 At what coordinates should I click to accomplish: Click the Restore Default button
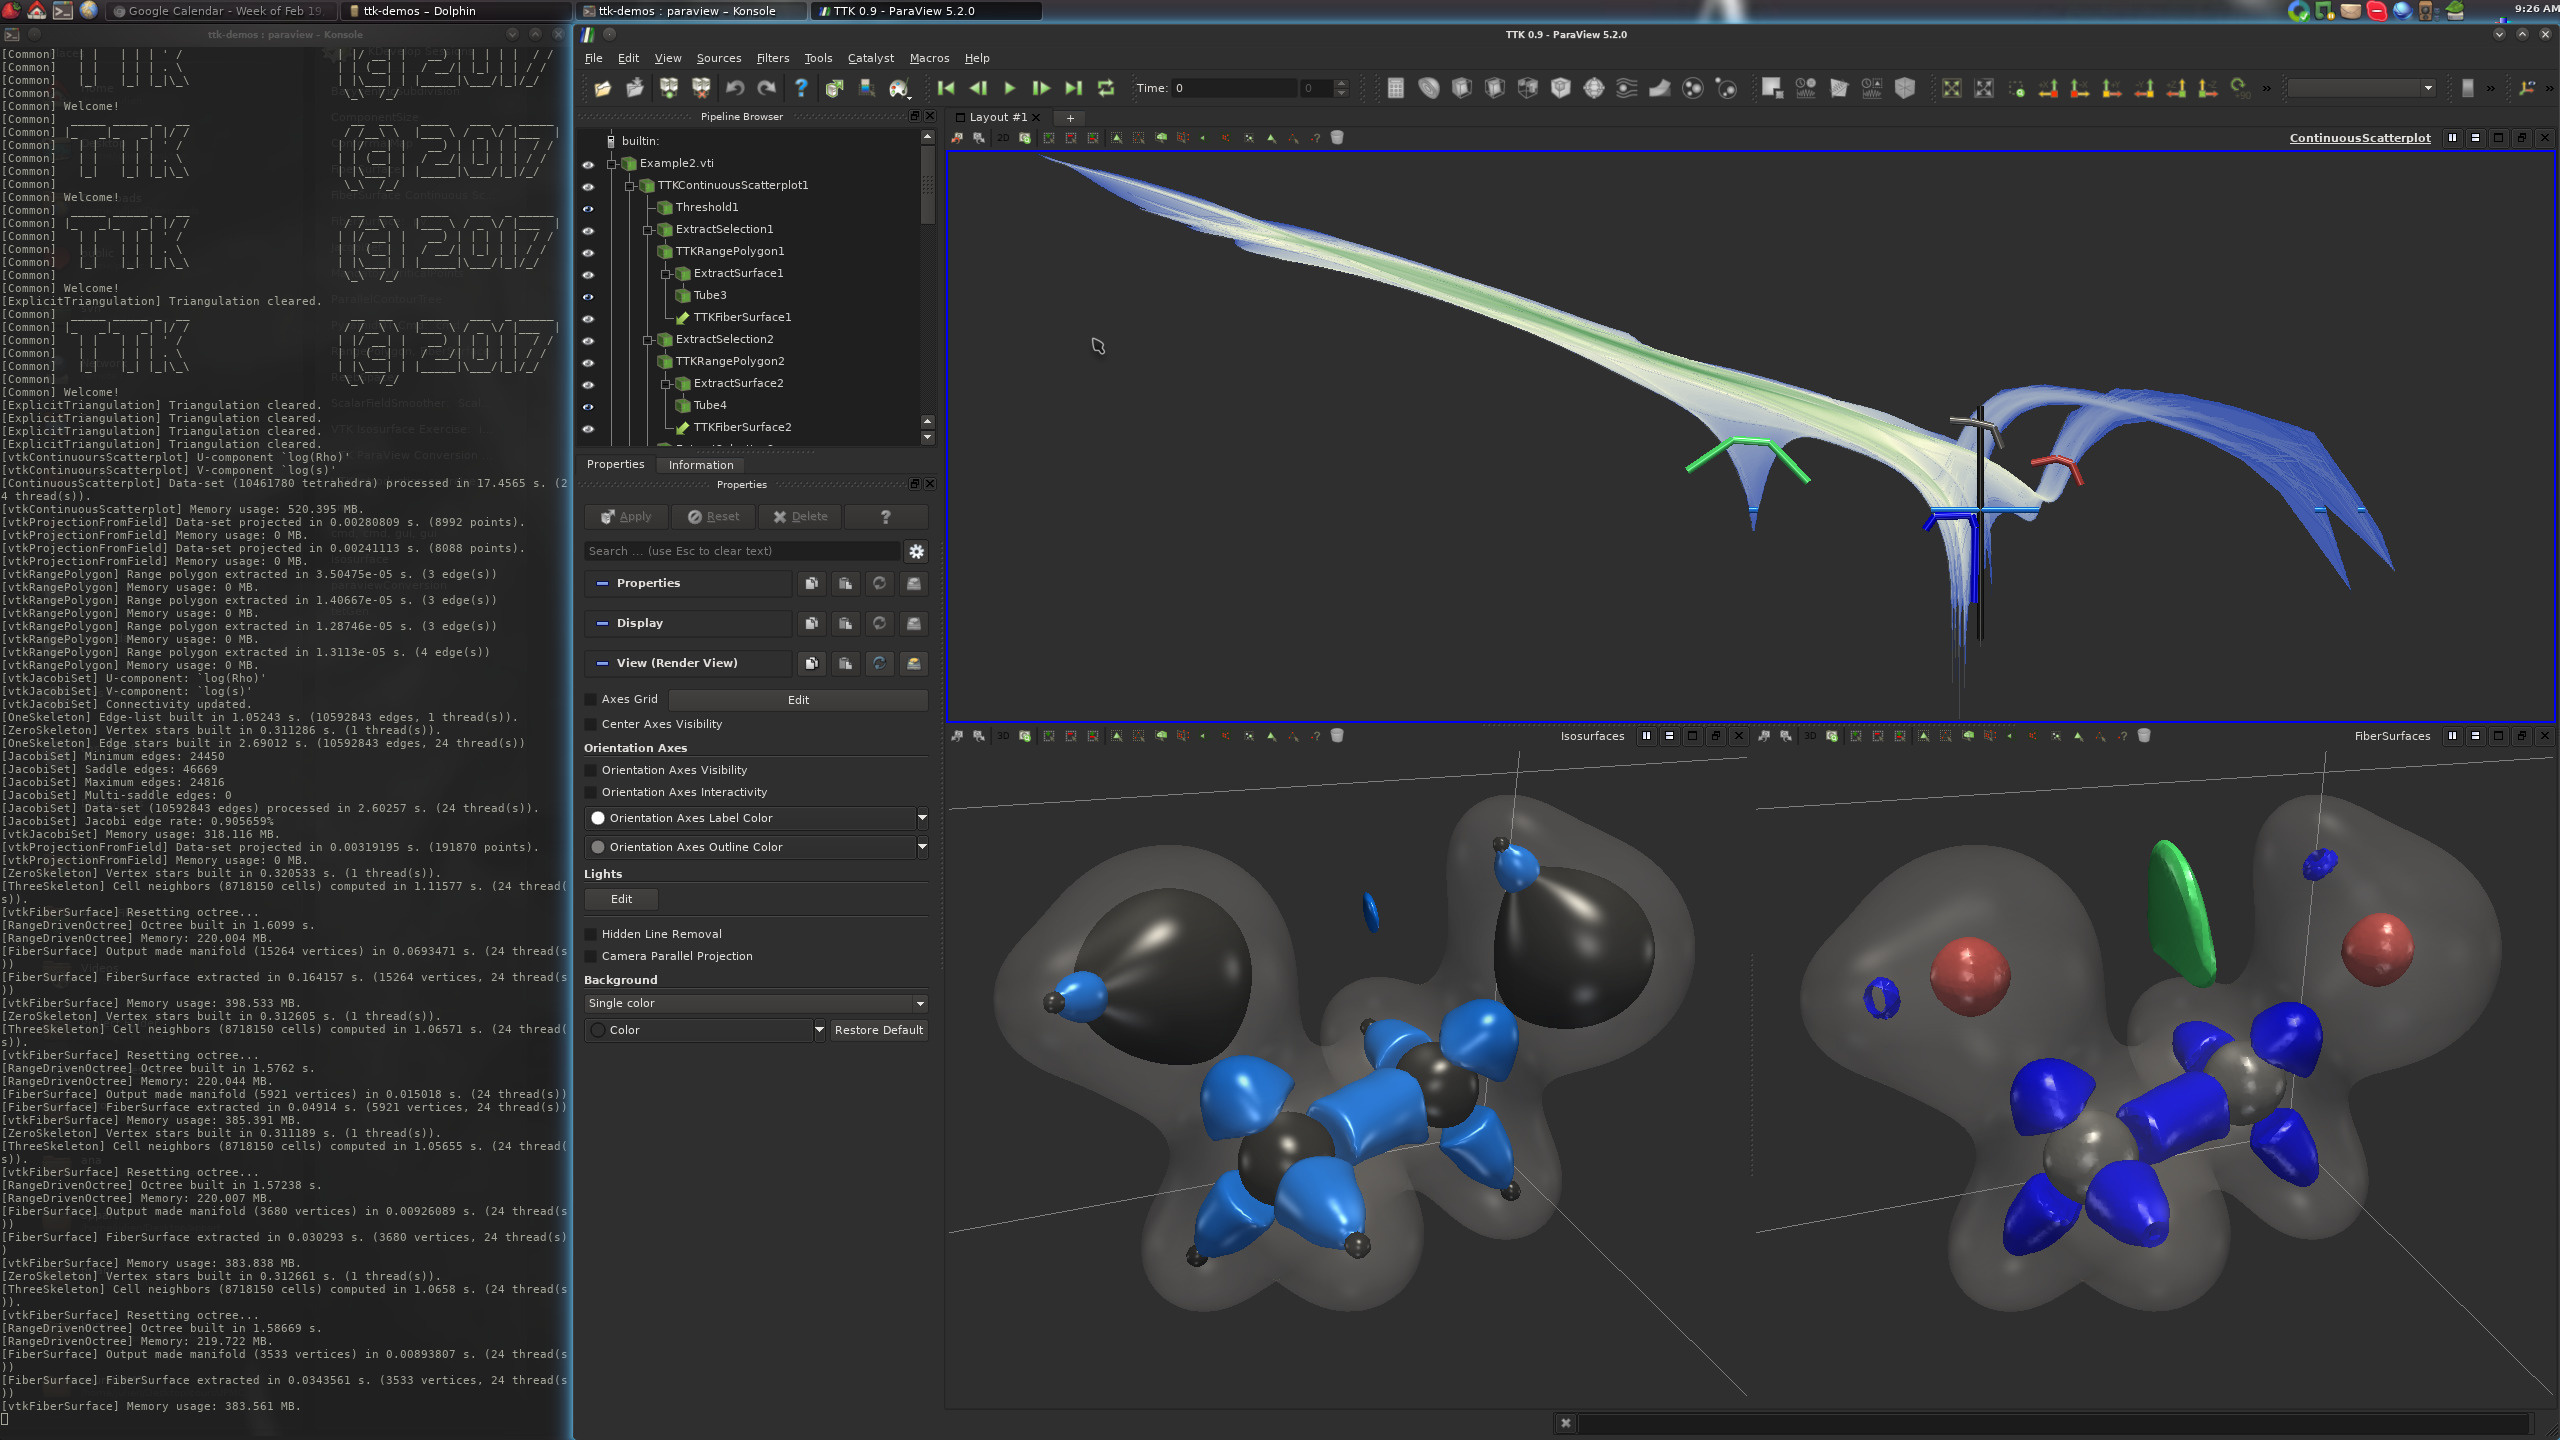pos(878,1030)
